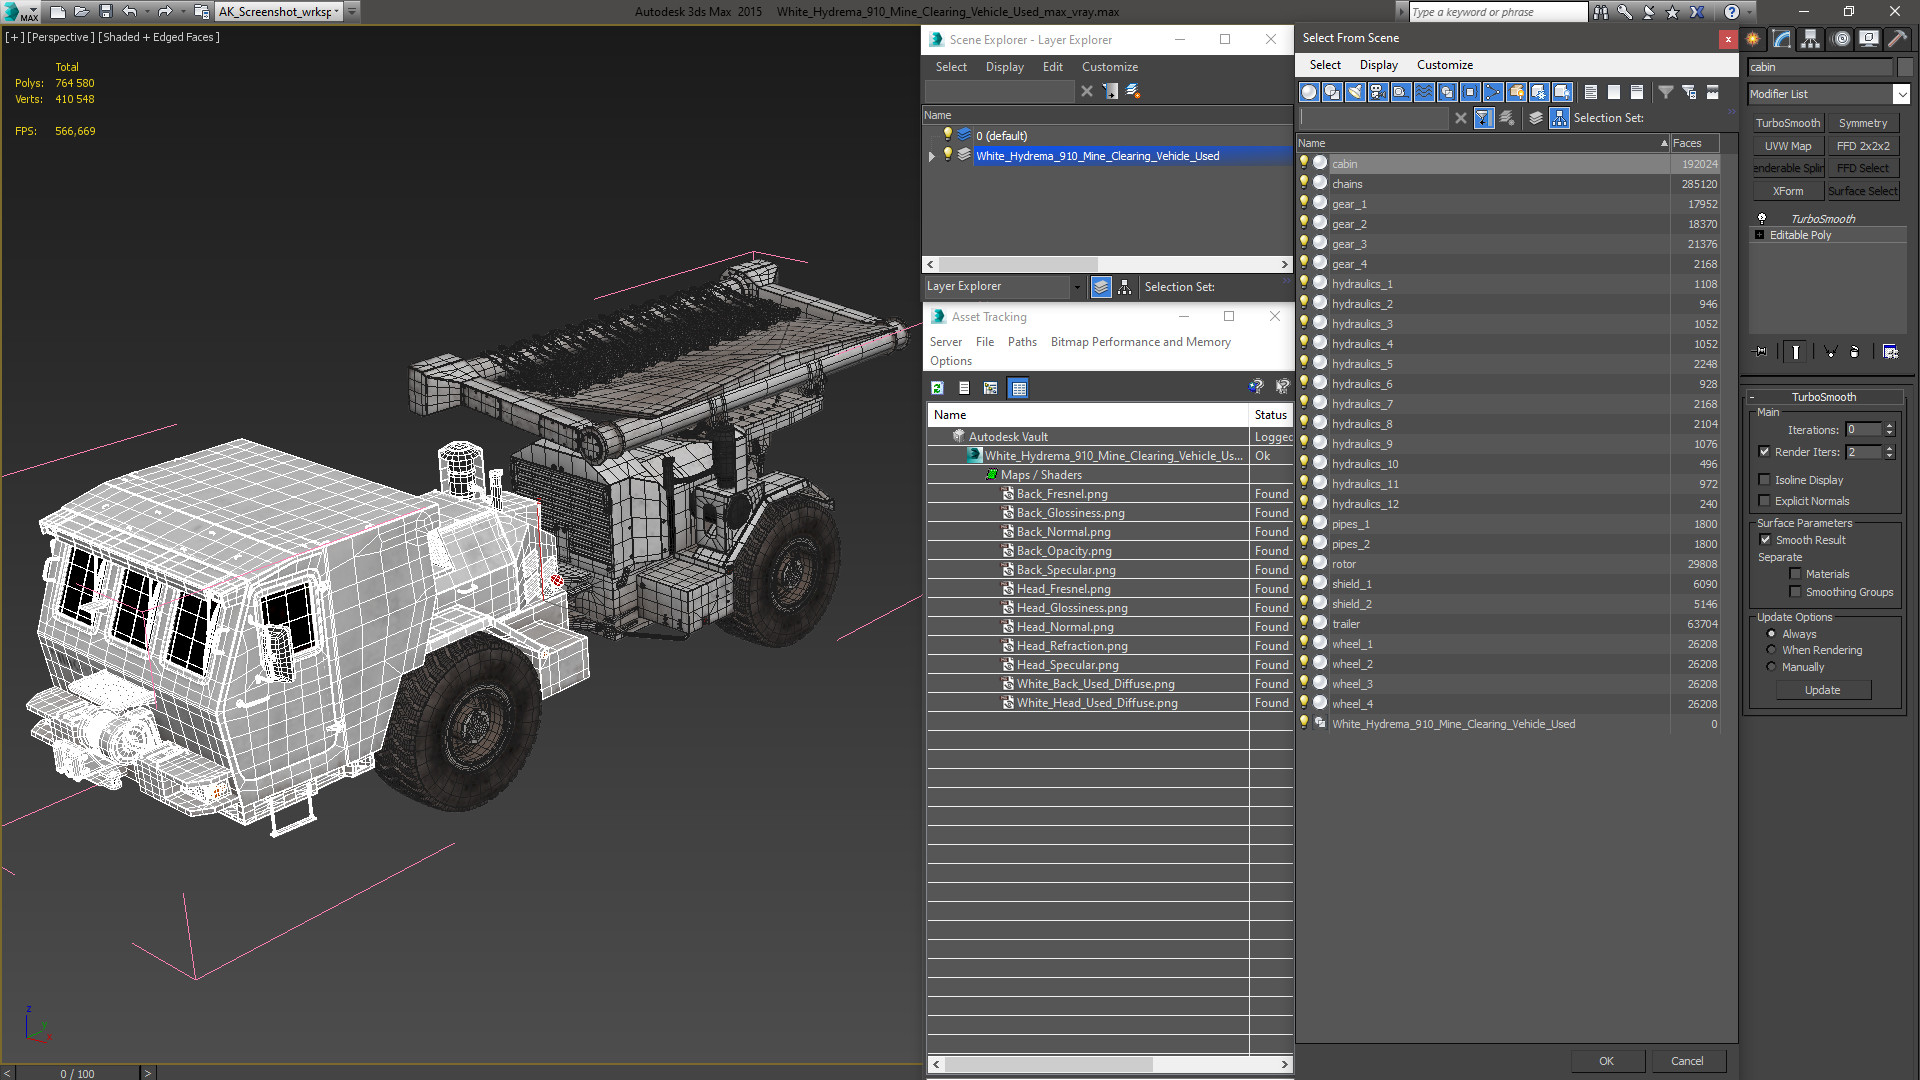The image size is (1920, 1080).
Task: Click Refresh icon in Asset Tracking toolbar
Action: click(937, 388)
